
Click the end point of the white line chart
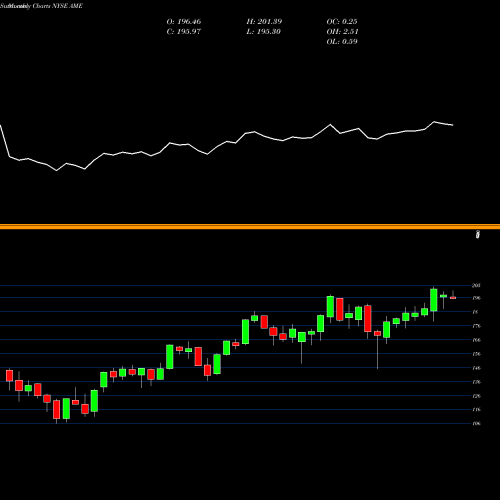tap(453, 125)
